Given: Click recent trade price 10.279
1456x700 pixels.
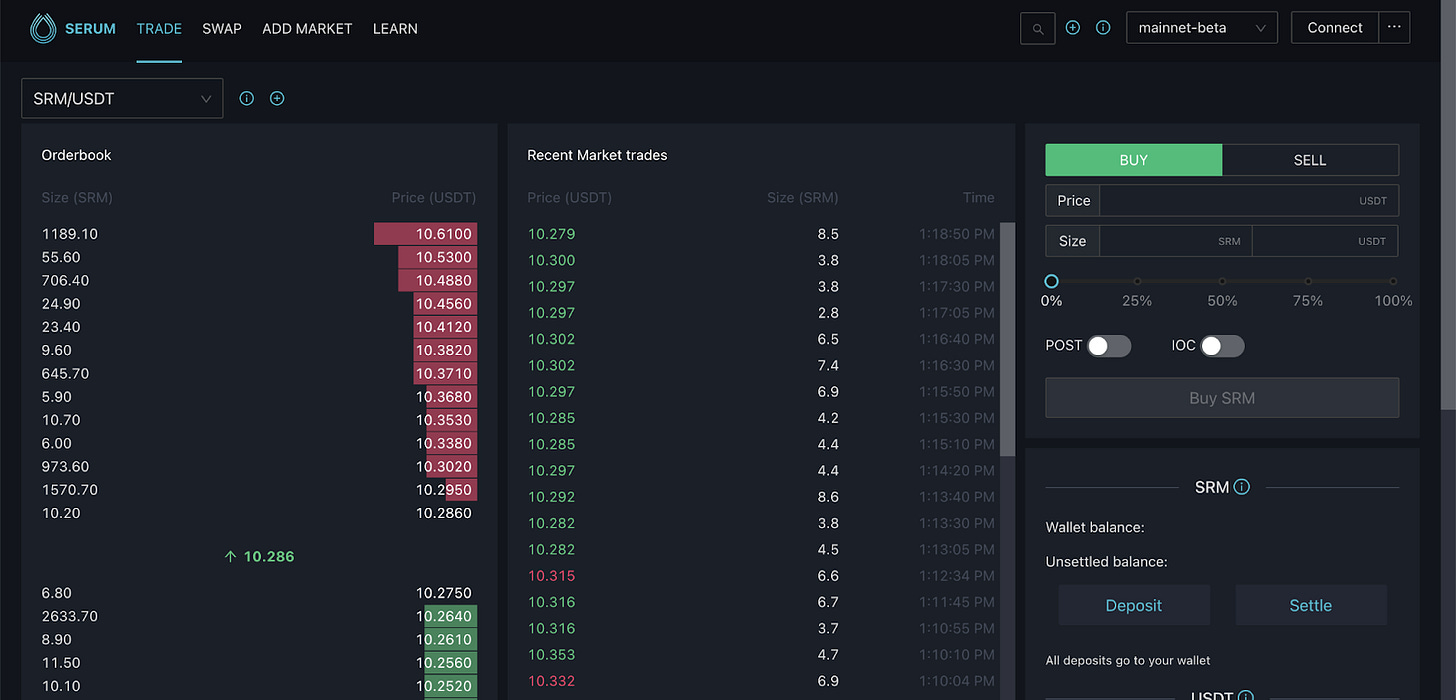Looking at the screenshot, I should tap(551, 234).
